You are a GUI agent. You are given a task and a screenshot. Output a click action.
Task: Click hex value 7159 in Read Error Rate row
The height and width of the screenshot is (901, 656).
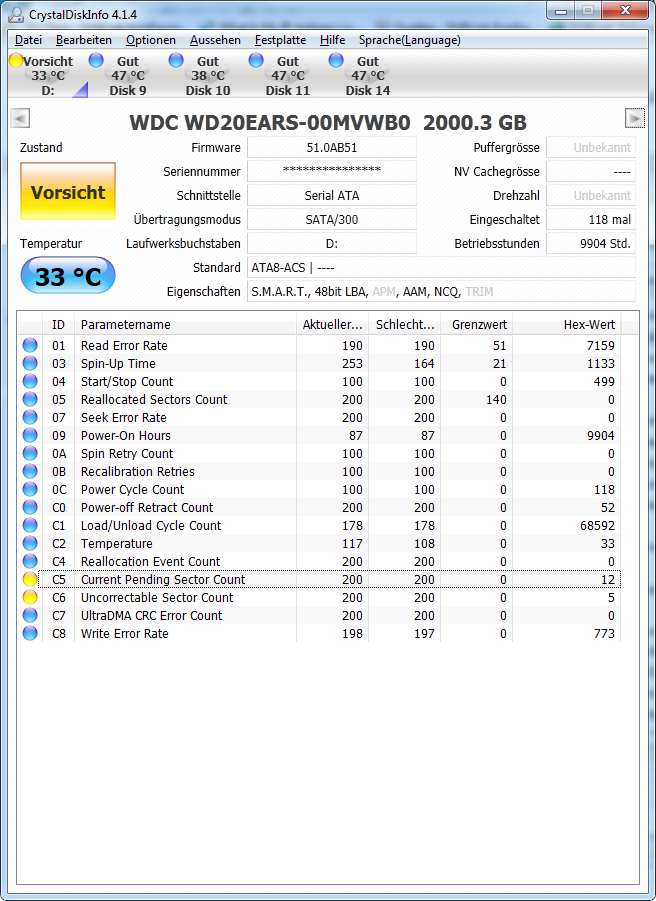click(x=601, y=345)
